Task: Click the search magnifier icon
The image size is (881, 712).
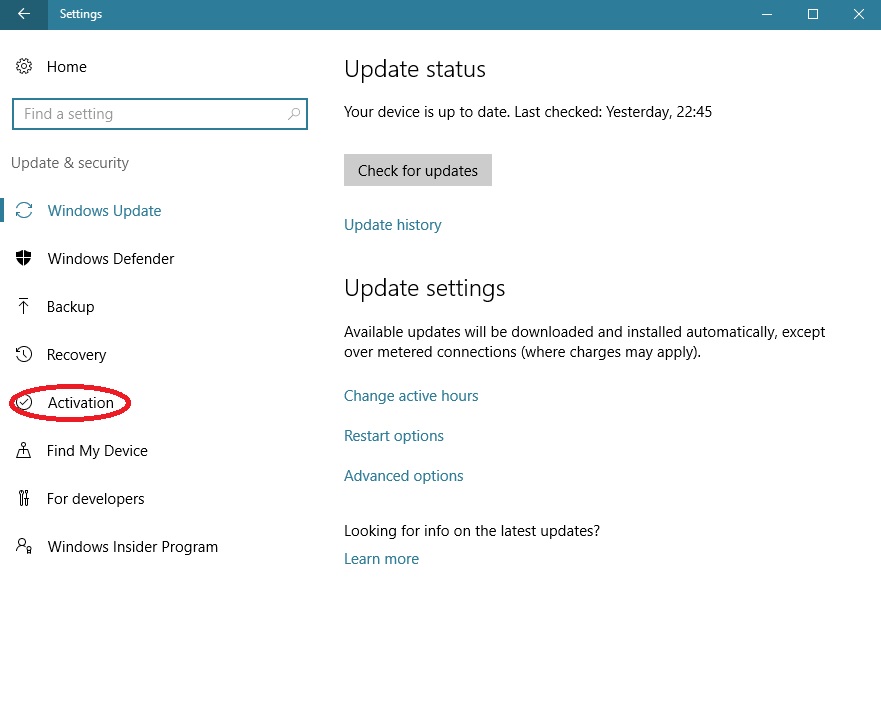Action: [x=293, y=114]
